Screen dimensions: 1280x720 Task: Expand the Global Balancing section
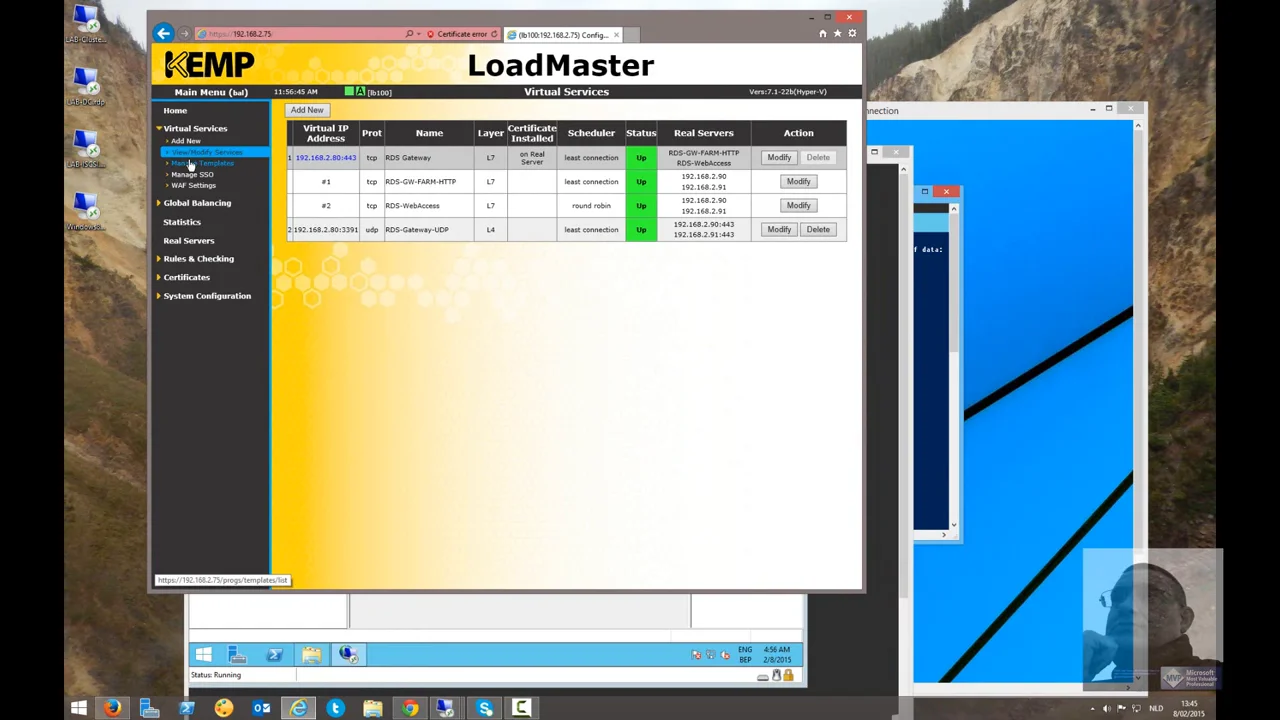[x=197, y=203]
